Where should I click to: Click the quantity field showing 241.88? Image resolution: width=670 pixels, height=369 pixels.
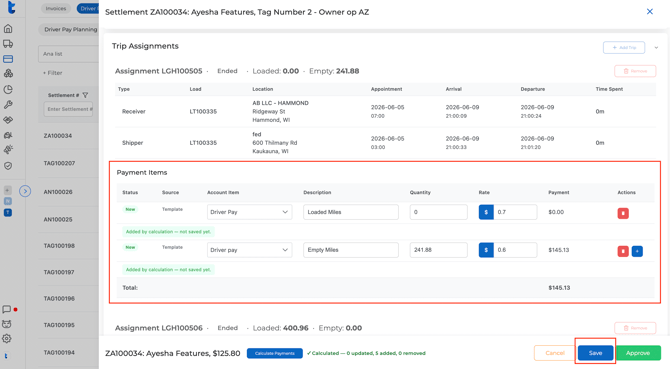point(438,250)
